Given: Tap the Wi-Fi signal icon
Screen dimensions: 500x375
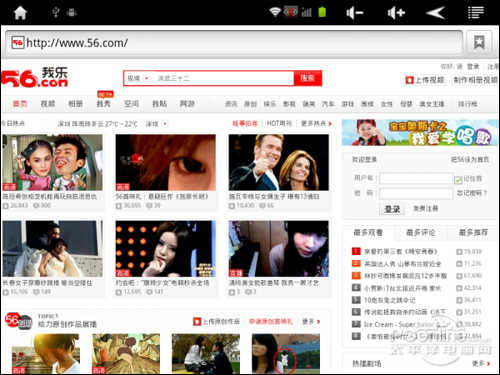Looking at the screenshot, I should 275,12.
